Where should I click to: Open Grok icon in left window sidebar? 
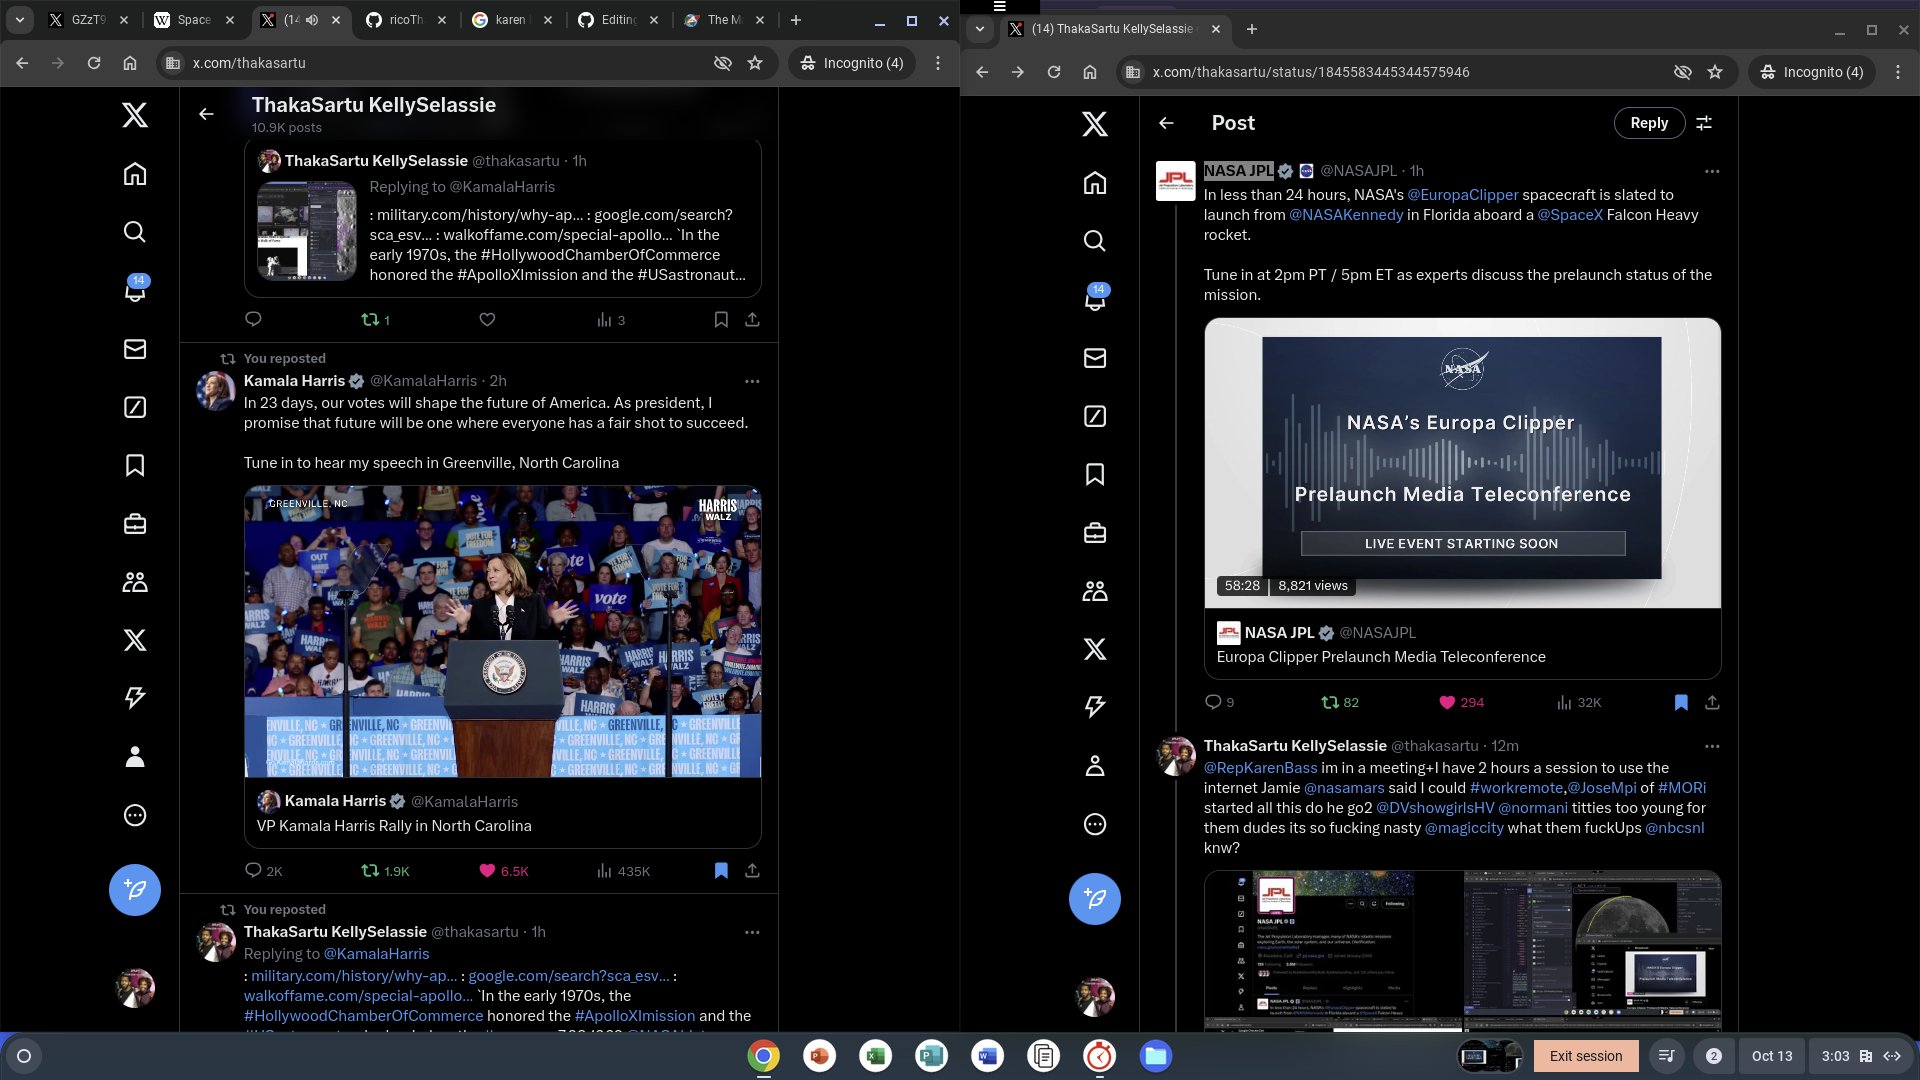(135, 407)
